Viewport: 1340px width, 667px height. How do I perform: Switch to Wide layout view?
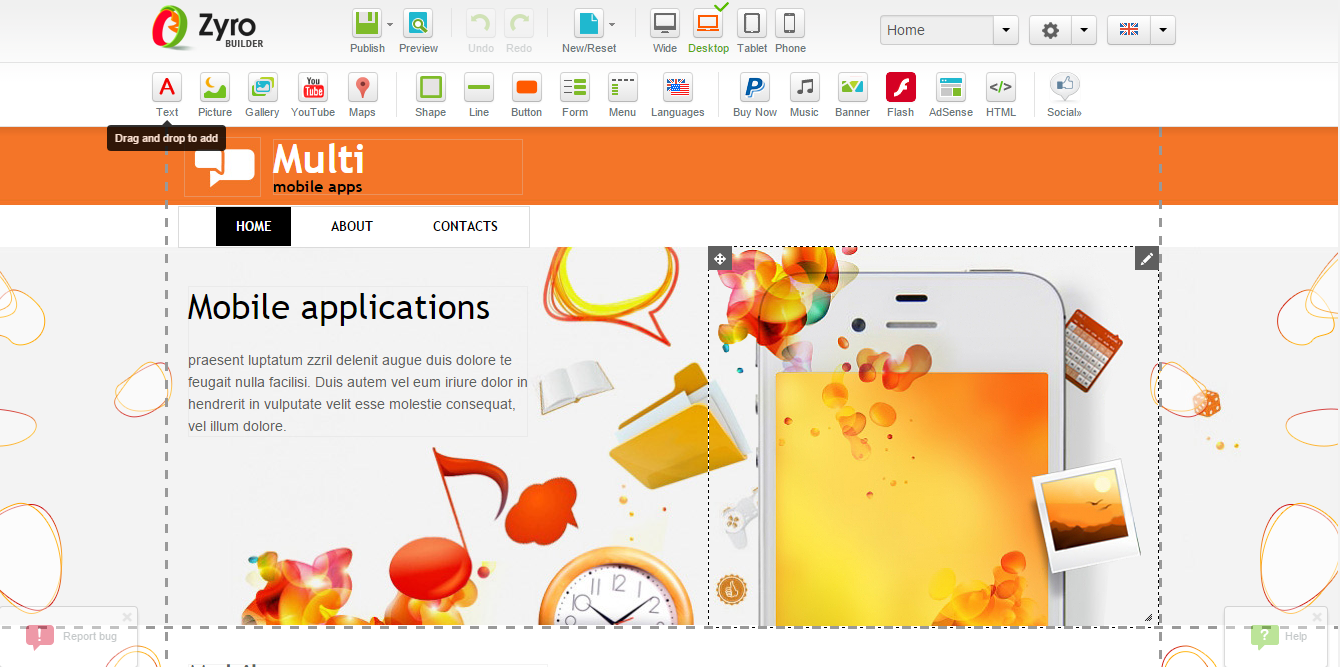665,24
